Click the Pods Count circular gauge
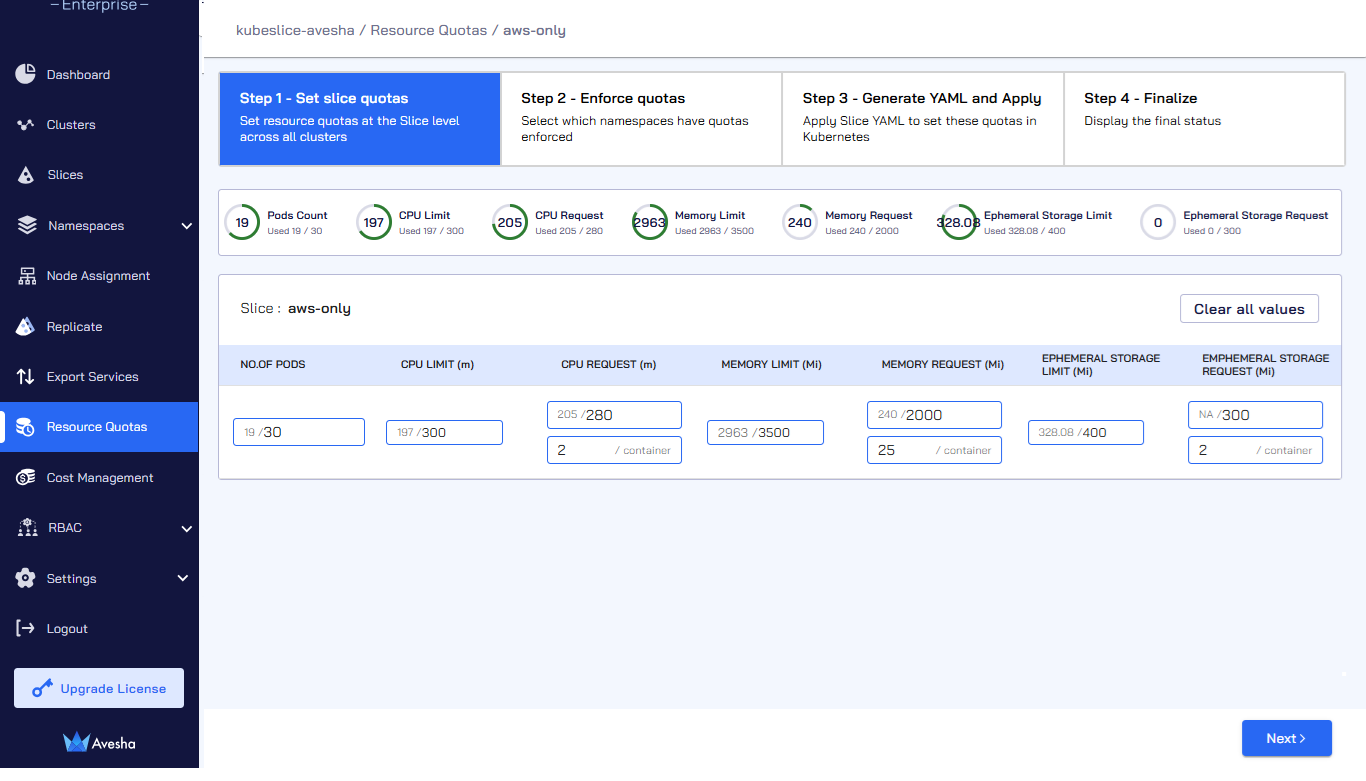This screenshot has width=1366, height=781. [242, 222]
